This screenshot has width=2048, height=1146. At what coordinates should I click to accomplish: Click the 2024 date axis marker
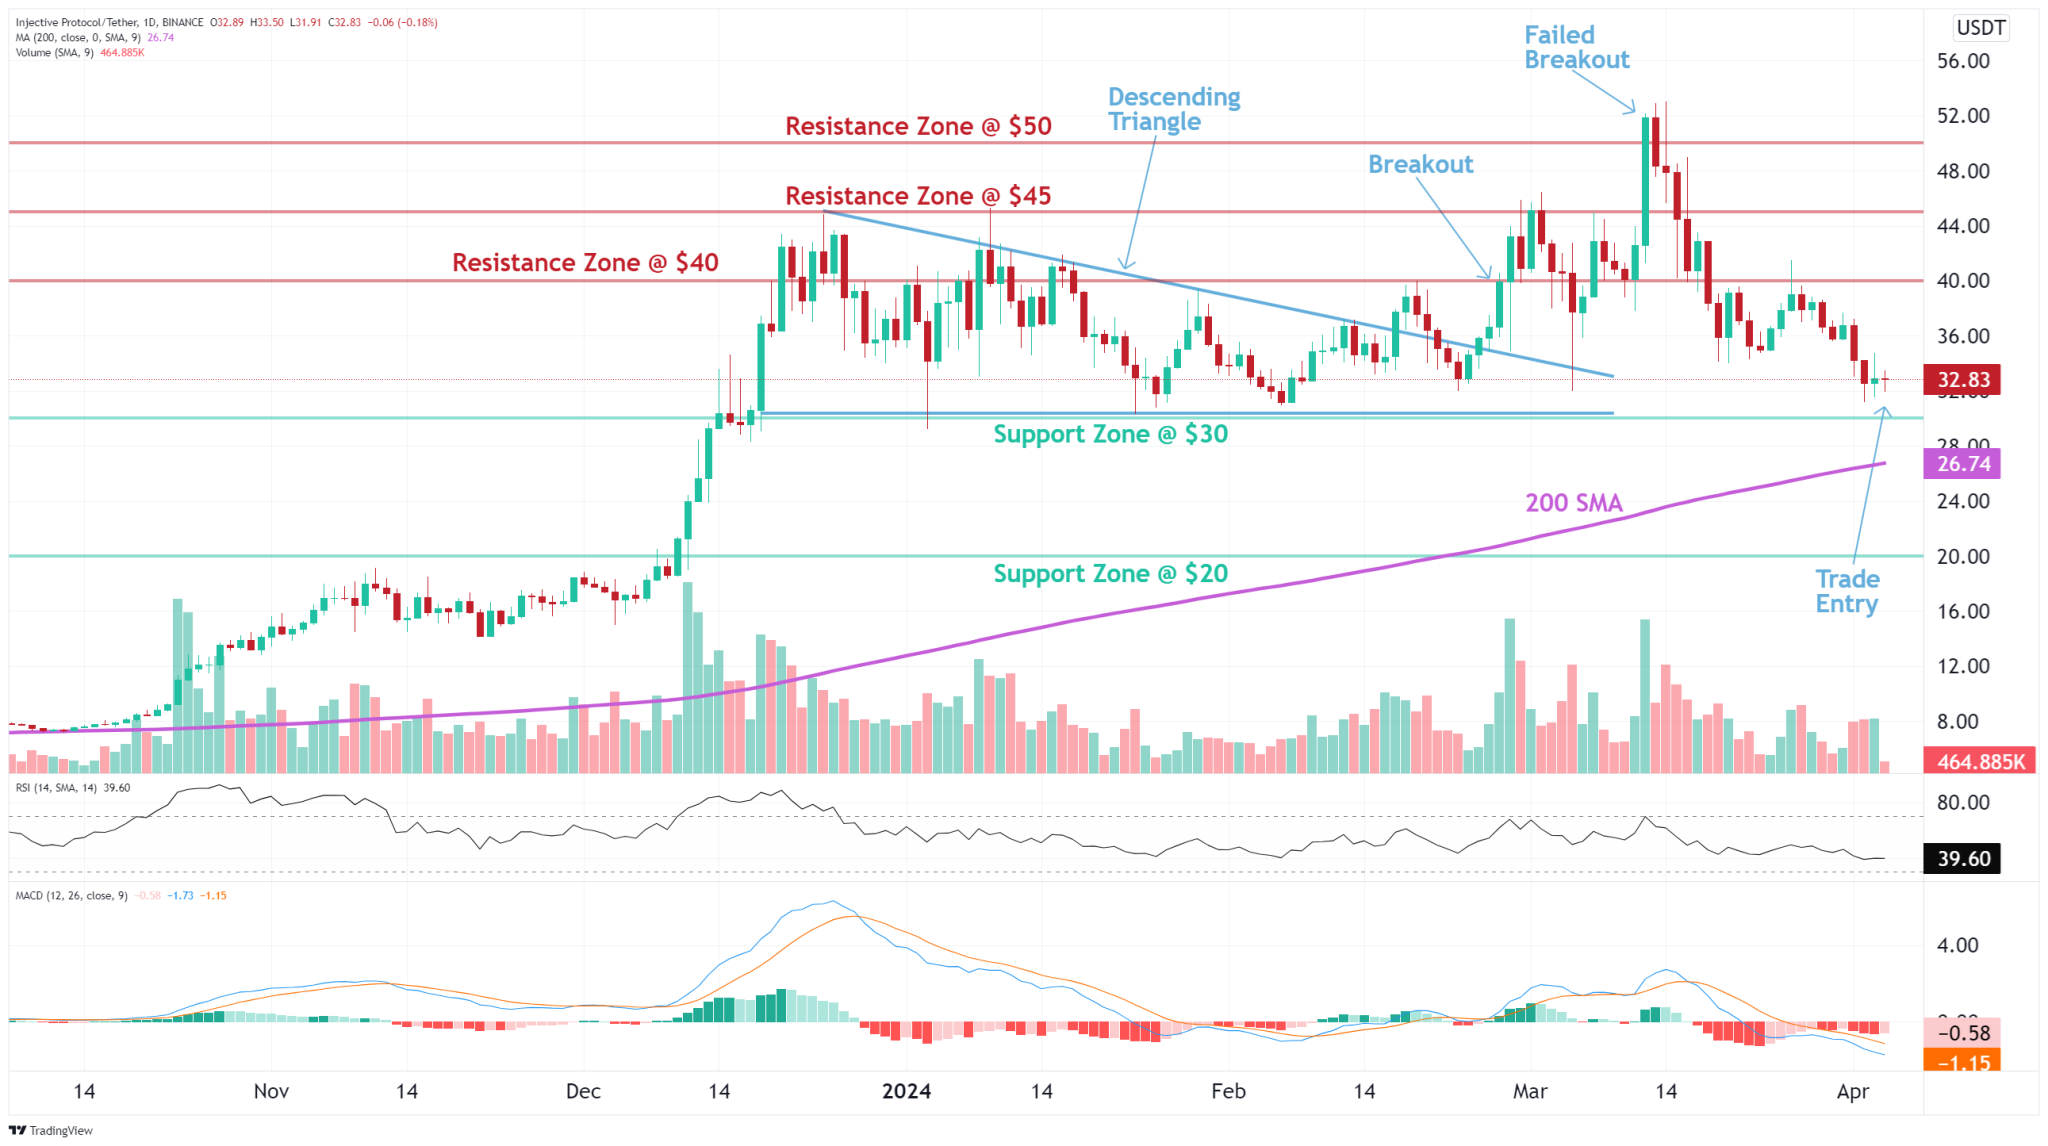tap(906, 1091)
